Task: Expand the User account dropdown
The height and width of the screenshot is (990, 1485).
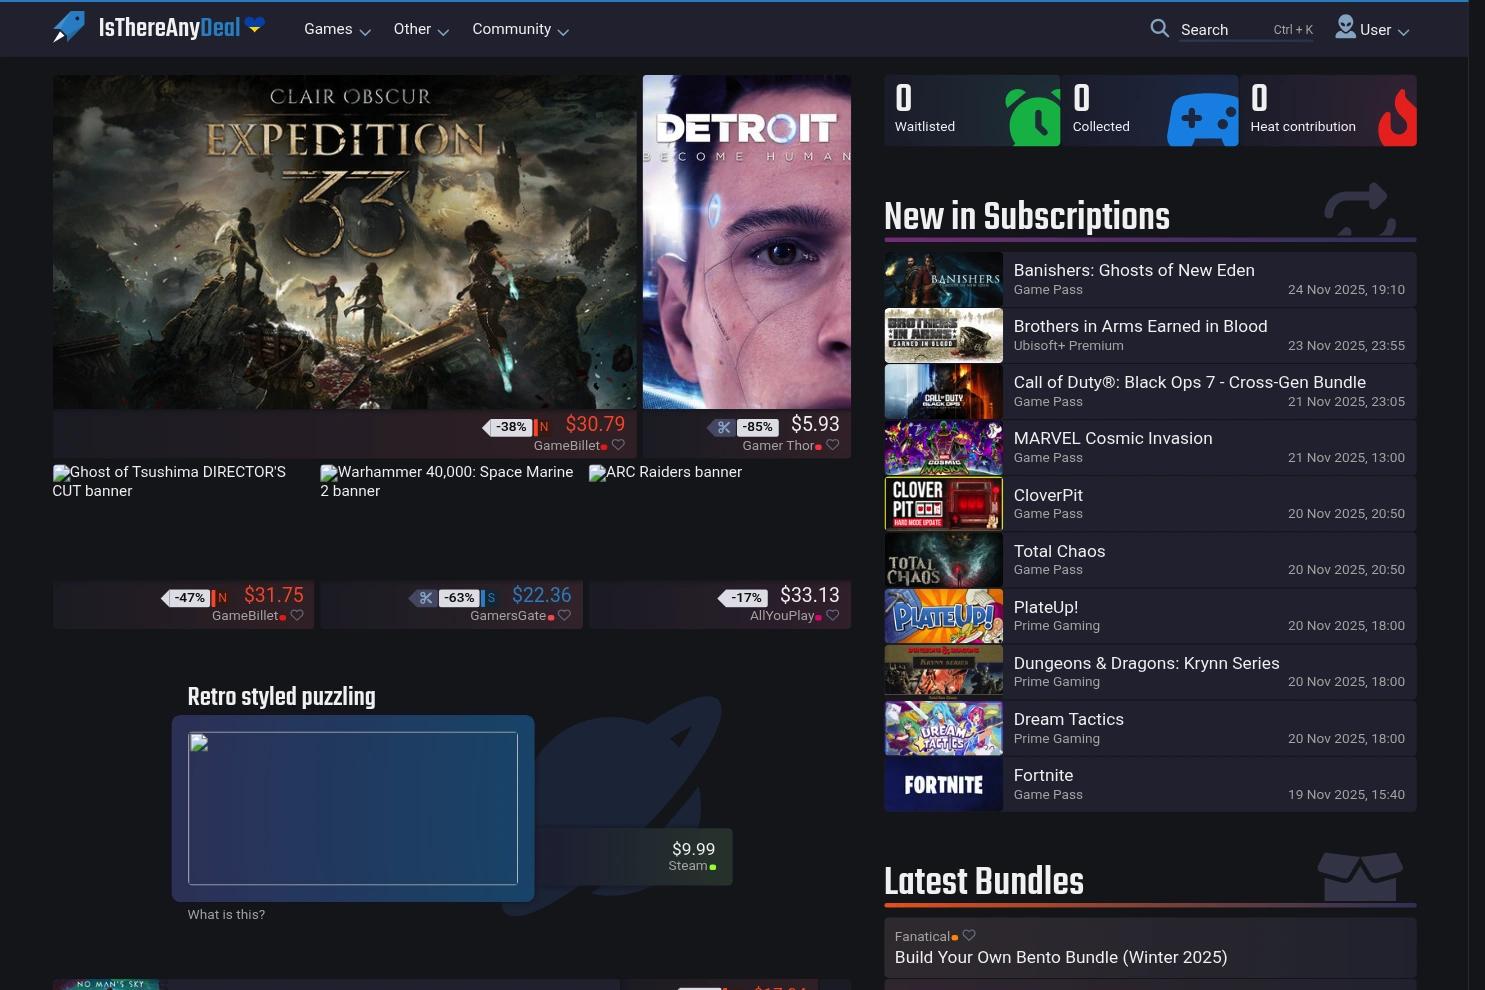Action: 1372,29
